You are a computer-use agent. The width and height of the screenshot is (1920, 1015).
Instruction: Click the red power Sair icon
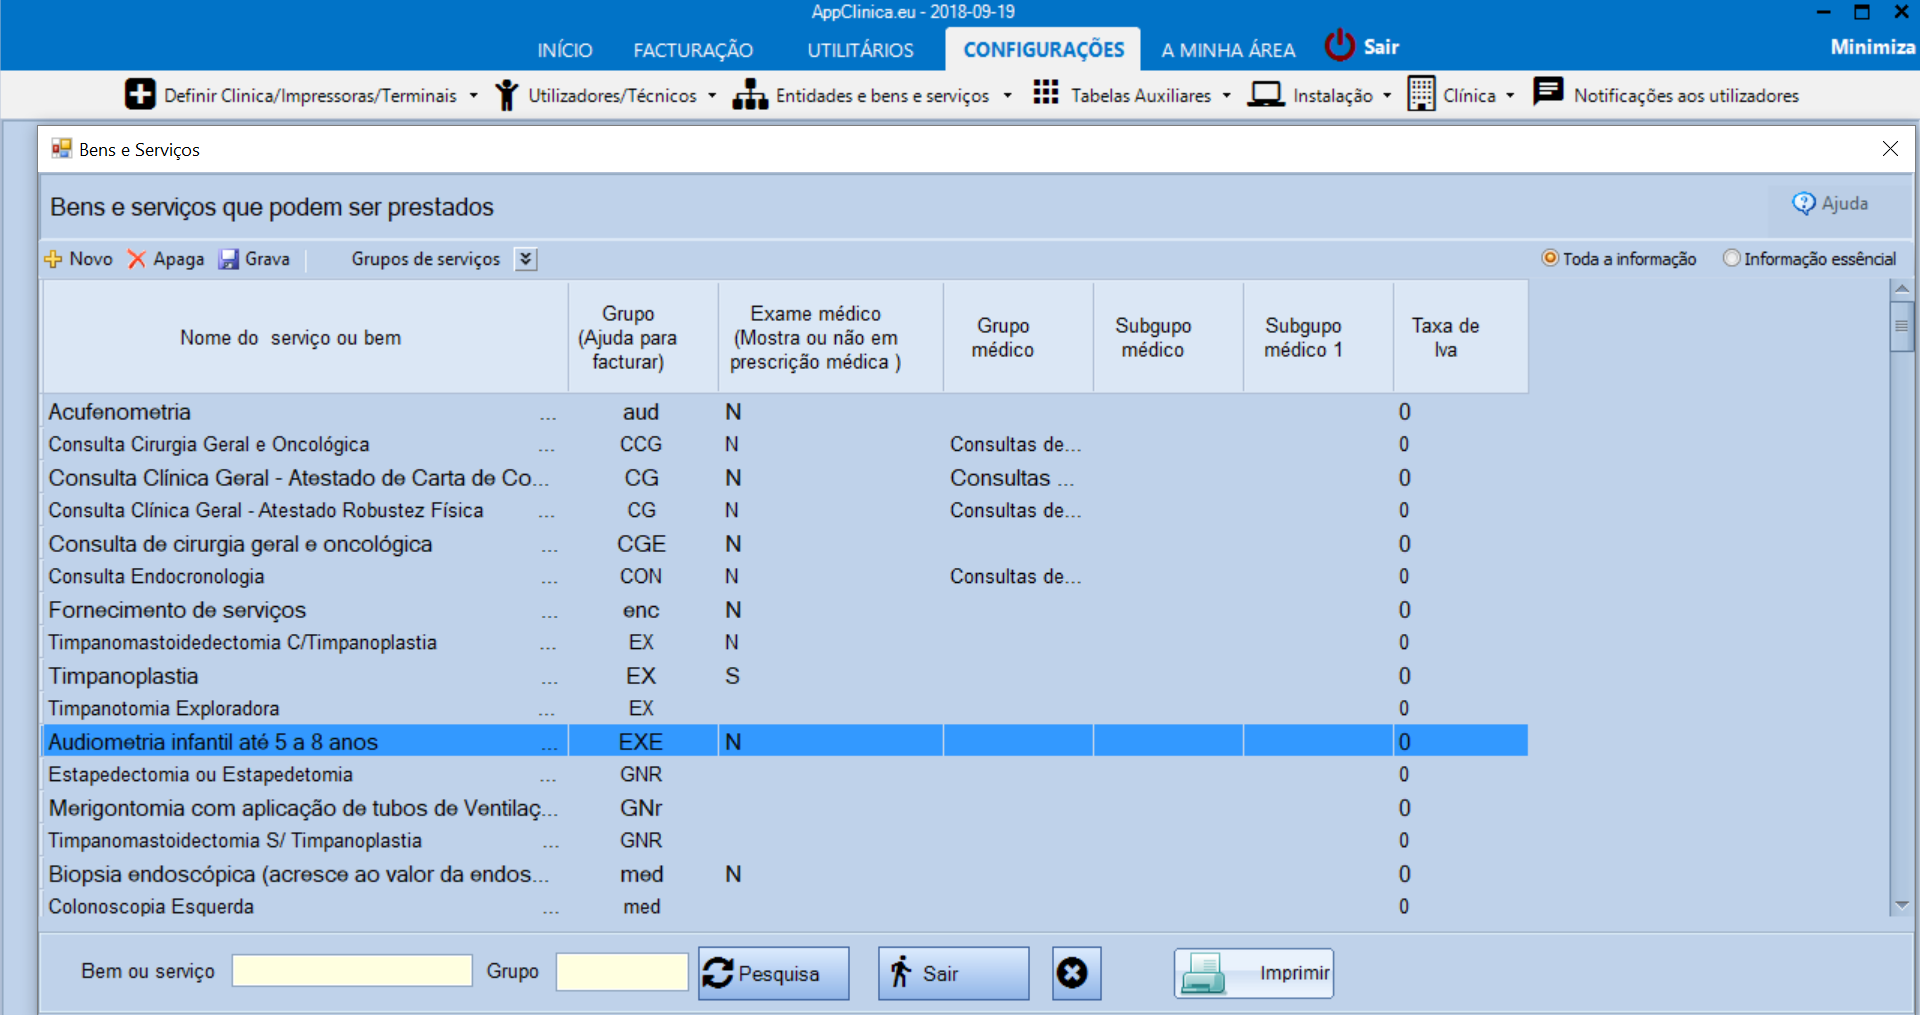click(1339, 46)
